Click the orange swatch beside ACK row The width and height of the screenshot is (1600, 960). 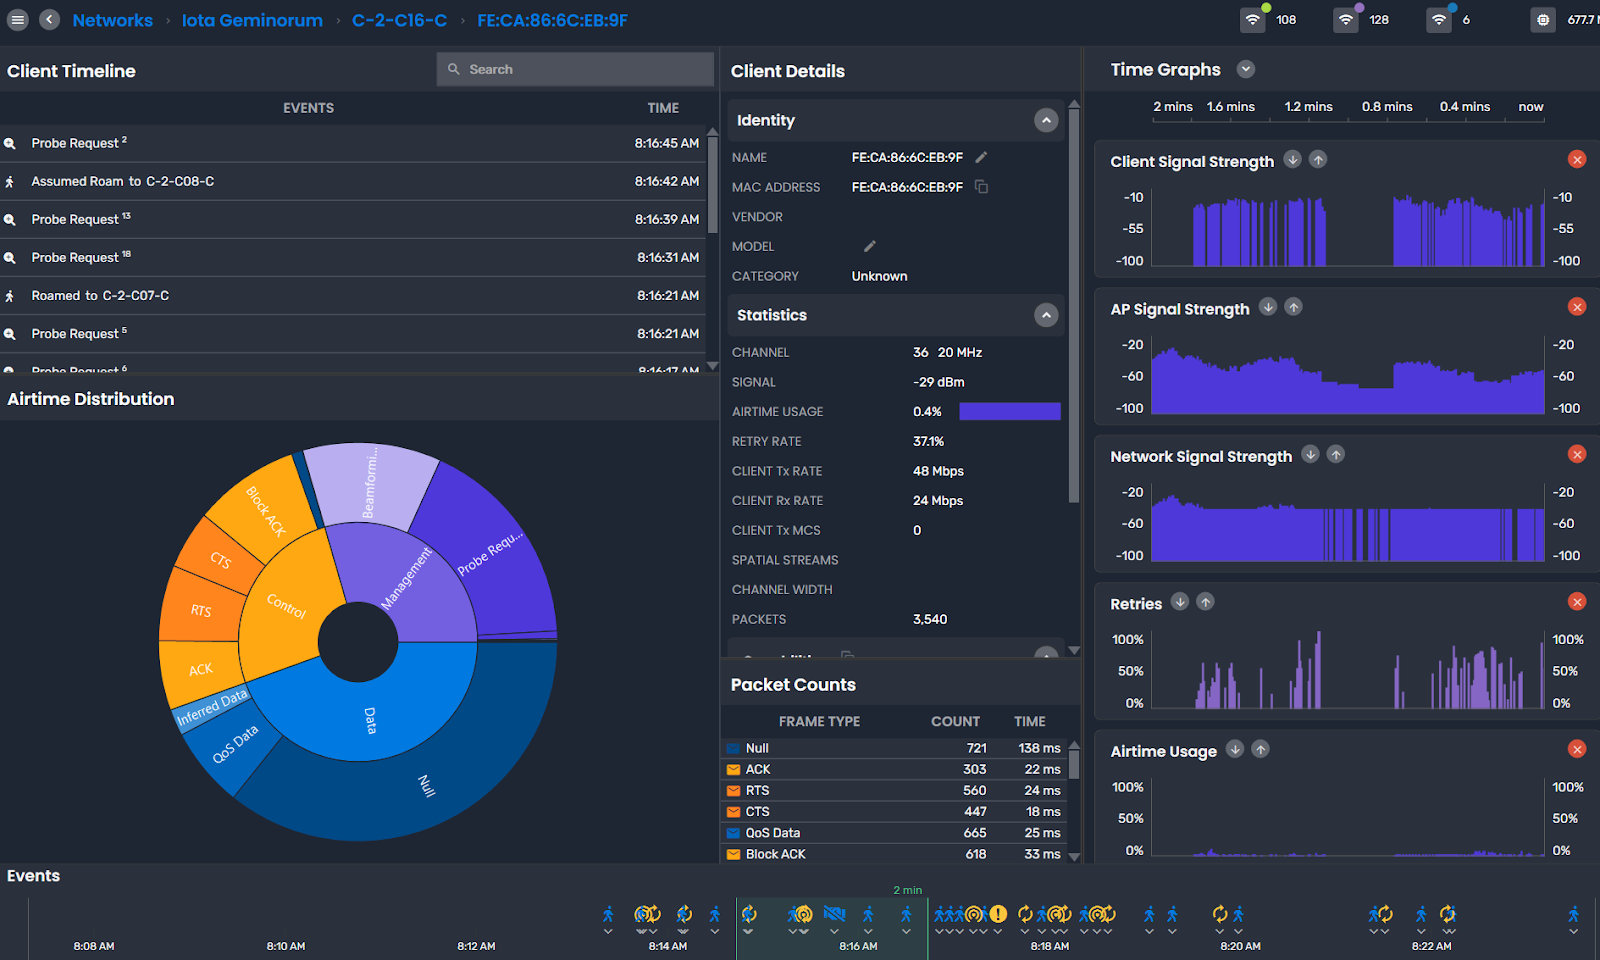pos(733,770)
